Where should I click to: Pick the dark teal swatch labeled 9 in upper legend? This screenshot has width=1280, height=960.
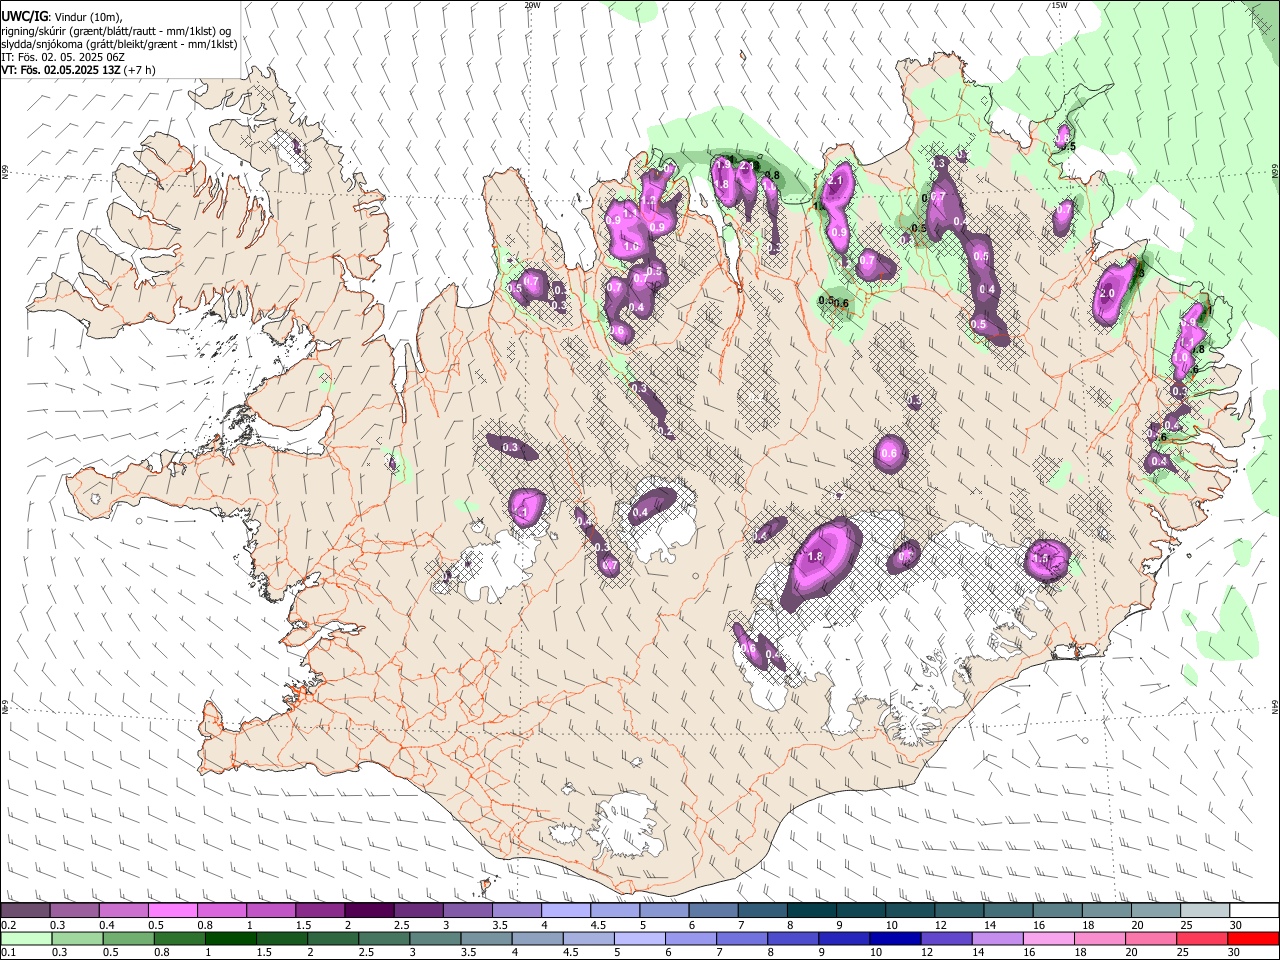860,910
